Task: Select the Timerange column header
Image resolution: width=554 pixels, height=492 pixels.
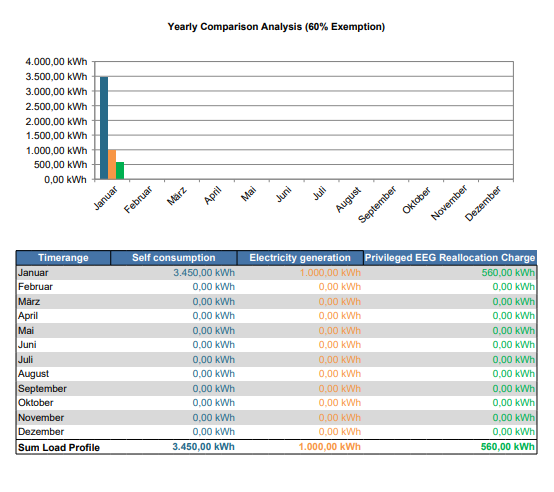Action: click(x=63, y=258)
